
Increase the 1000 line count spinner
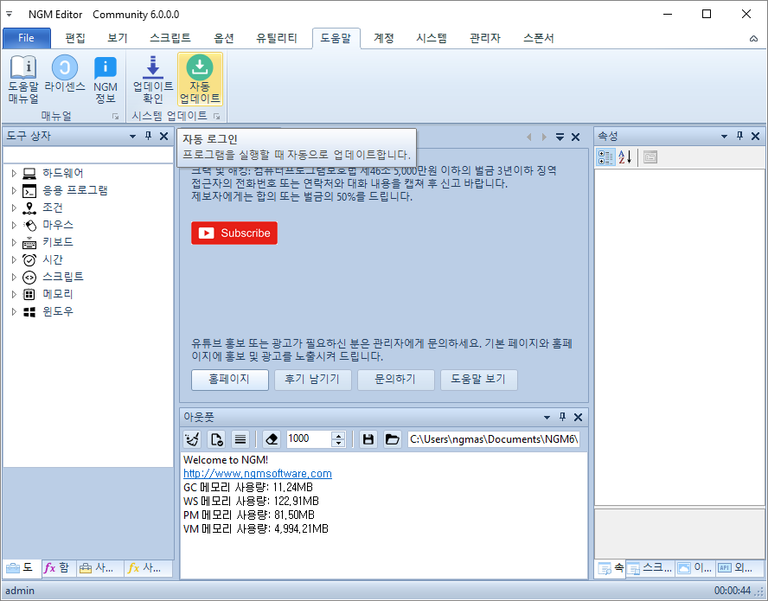click(x=338, y=435)
